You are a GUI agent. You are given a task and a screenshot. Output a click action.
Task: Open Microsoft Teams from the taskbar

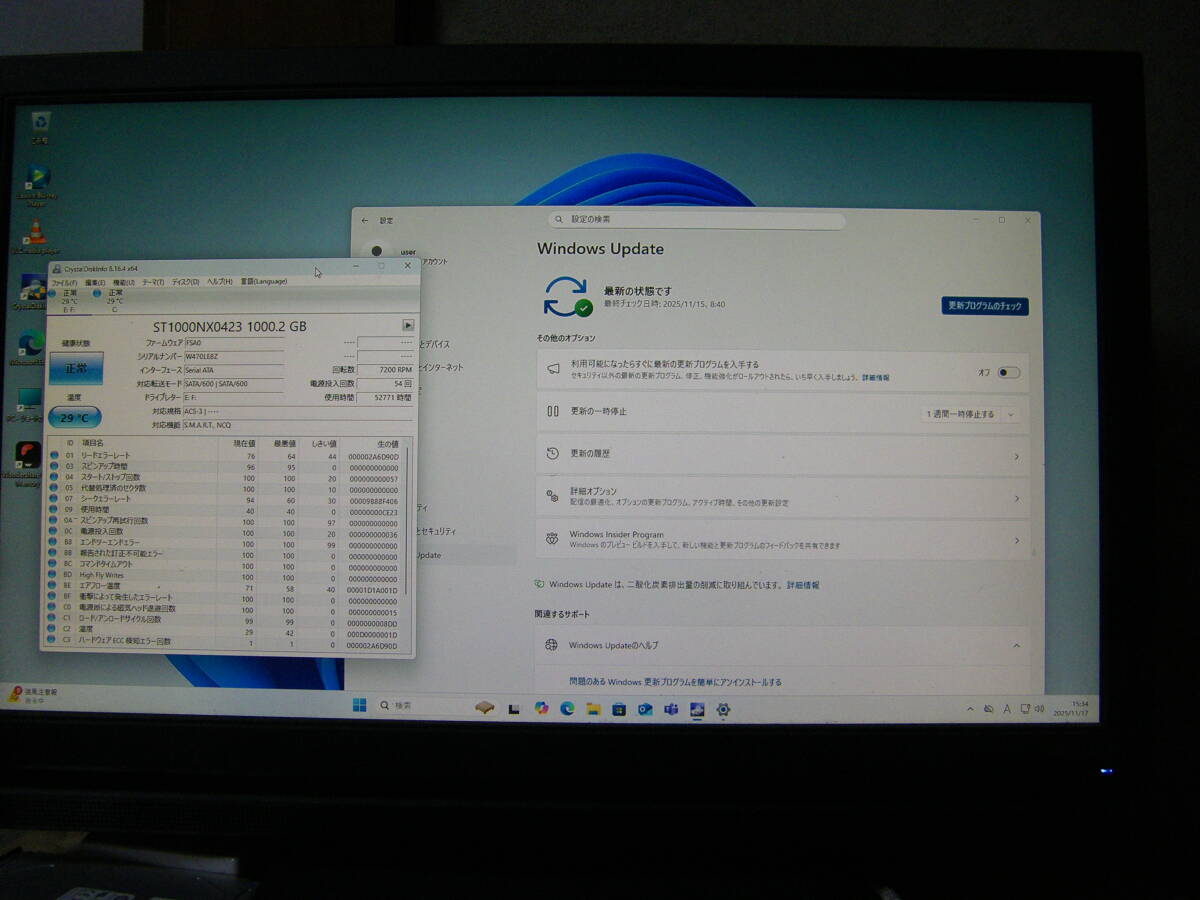[x=669, y=708]
